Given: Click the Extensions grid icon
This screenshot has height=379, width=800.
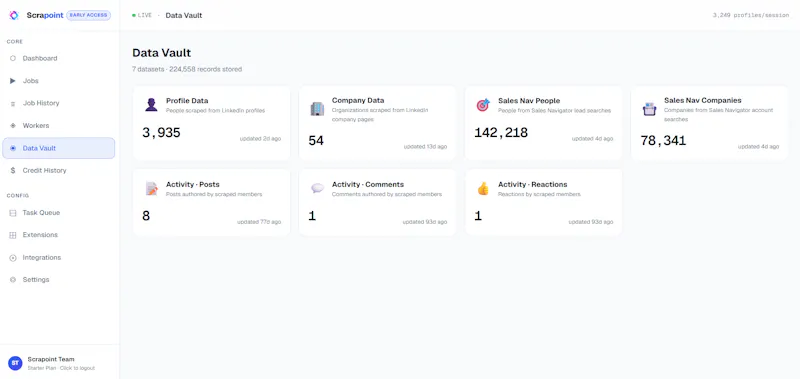Looking at the screenshot, I should [13, 235].
